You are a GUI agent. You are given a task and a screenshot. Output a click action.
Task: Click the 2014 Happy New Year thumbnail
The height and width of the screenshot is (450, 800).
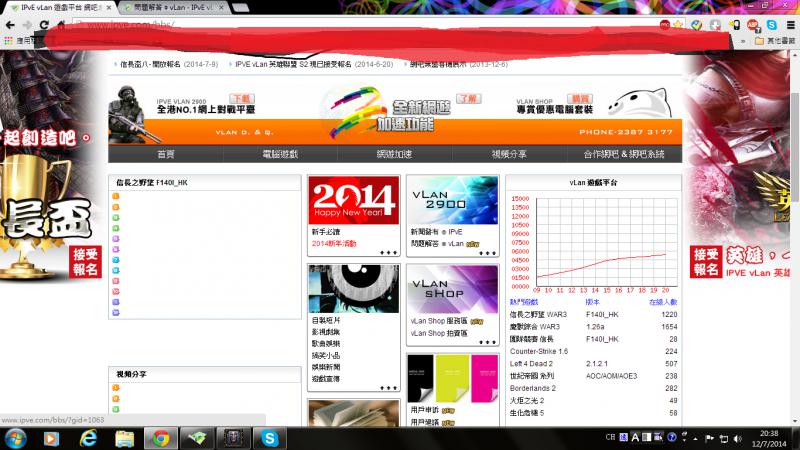(x=354, y=200)
